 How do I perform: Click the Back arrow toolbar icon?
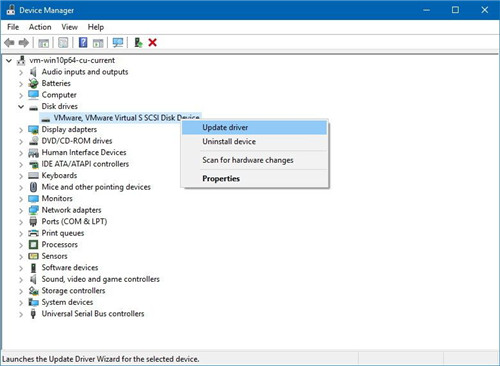click(9, 43)
